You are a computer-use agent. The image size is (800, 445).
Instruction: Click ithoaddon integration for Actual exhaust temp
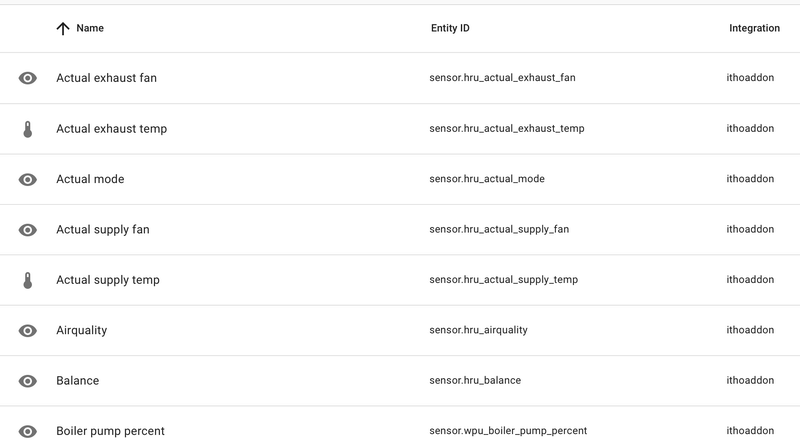pos(750,128)
